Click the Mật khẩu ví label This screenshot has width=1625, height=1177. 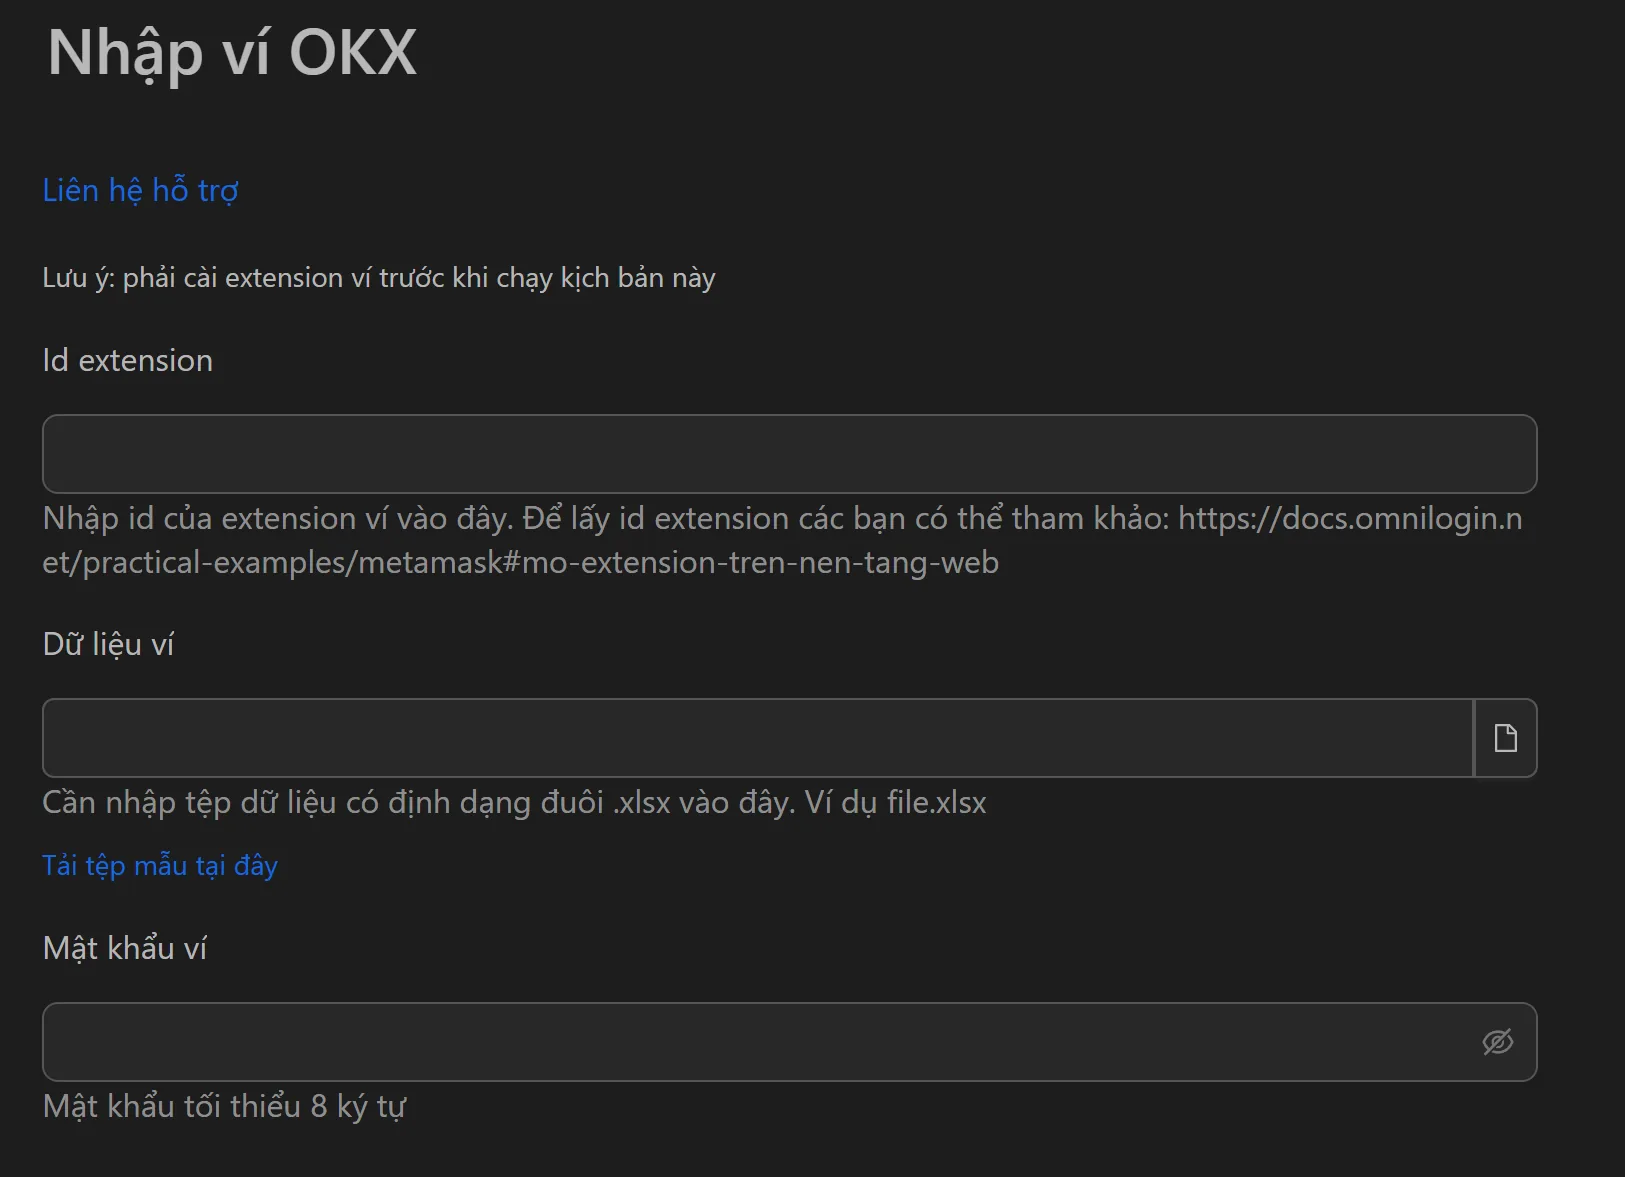tap(124, 948)
